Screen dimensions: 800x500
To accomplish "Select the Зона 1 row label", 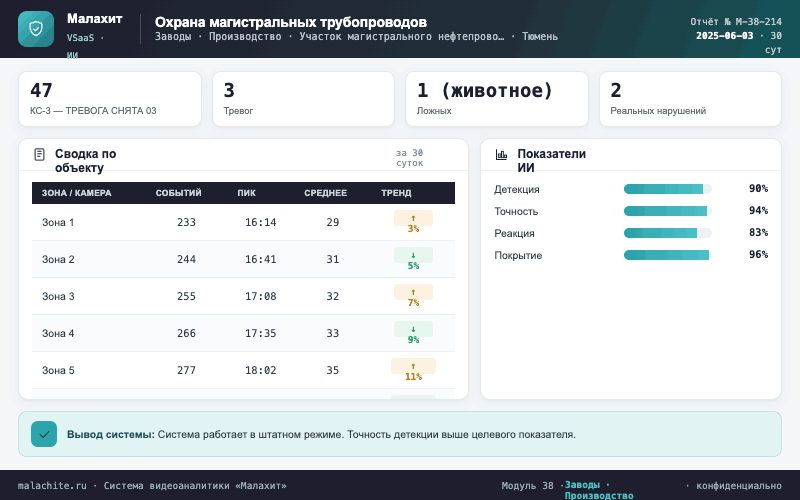I will pyautogui.click(x=58, y=222).
